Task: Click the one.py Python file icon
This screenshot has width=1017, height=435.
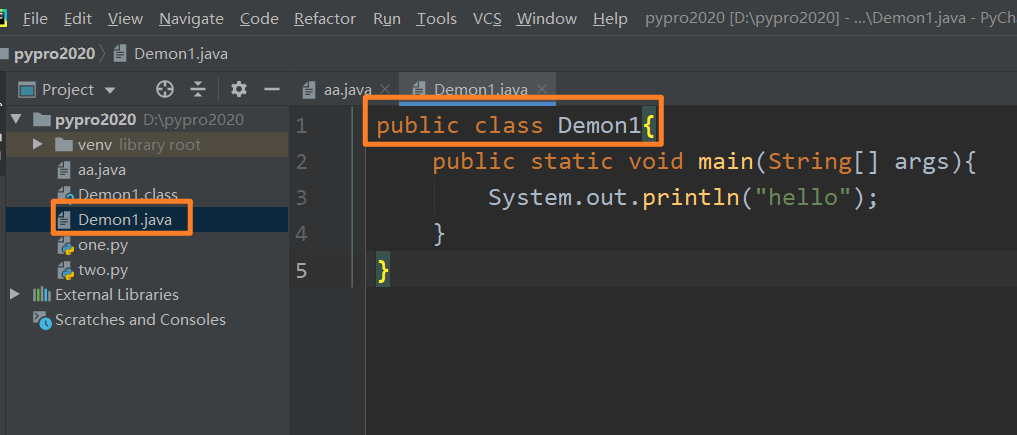Action: coord(65,246)
